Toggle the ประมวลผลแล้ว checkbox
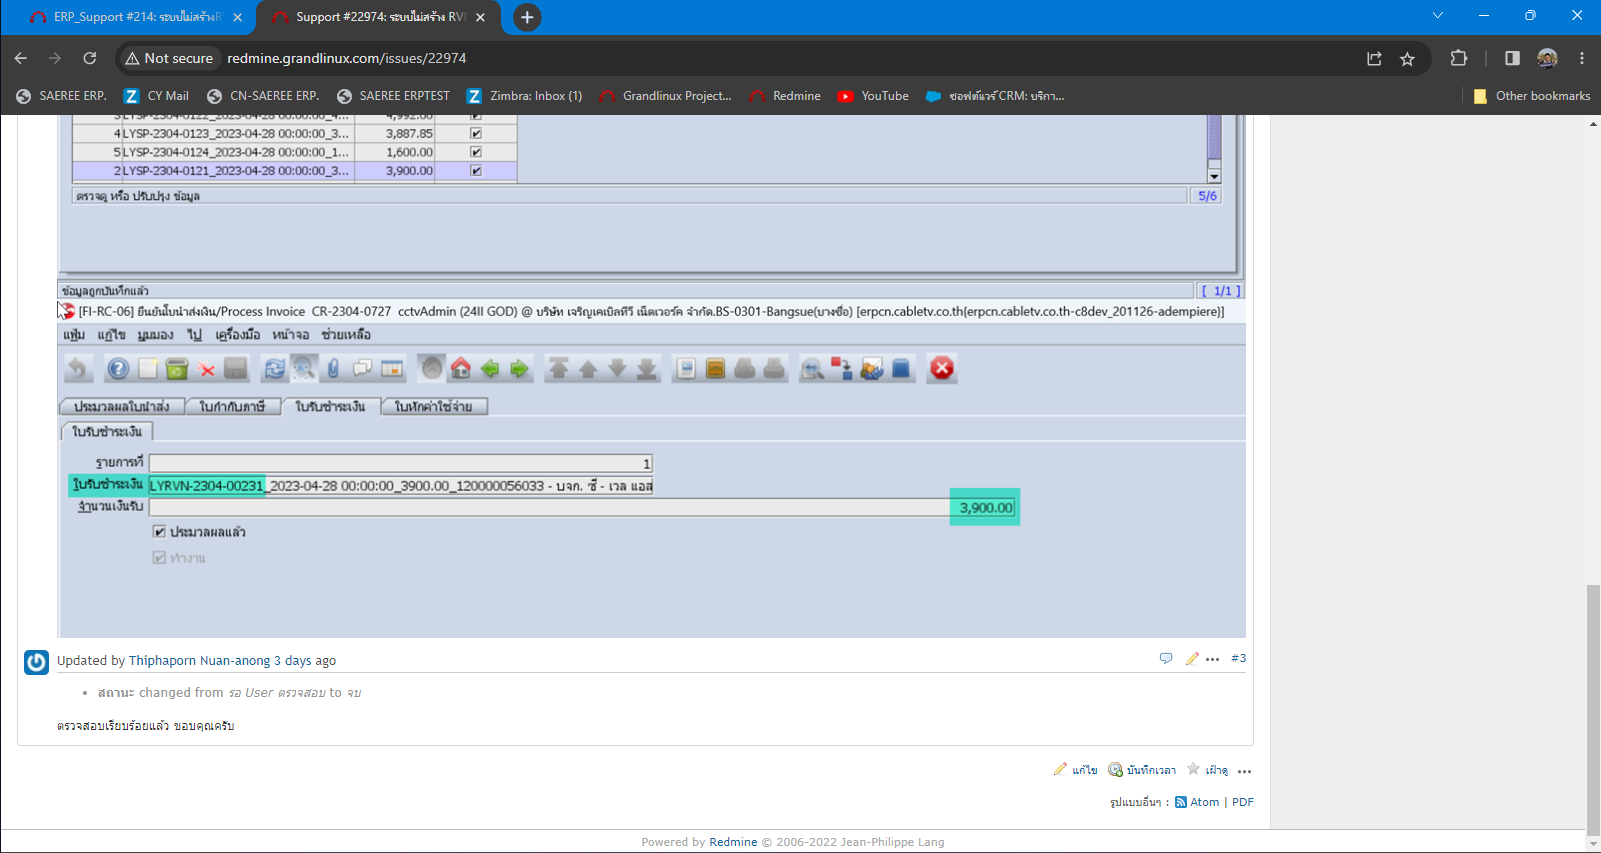 click(x=159, y=532)
